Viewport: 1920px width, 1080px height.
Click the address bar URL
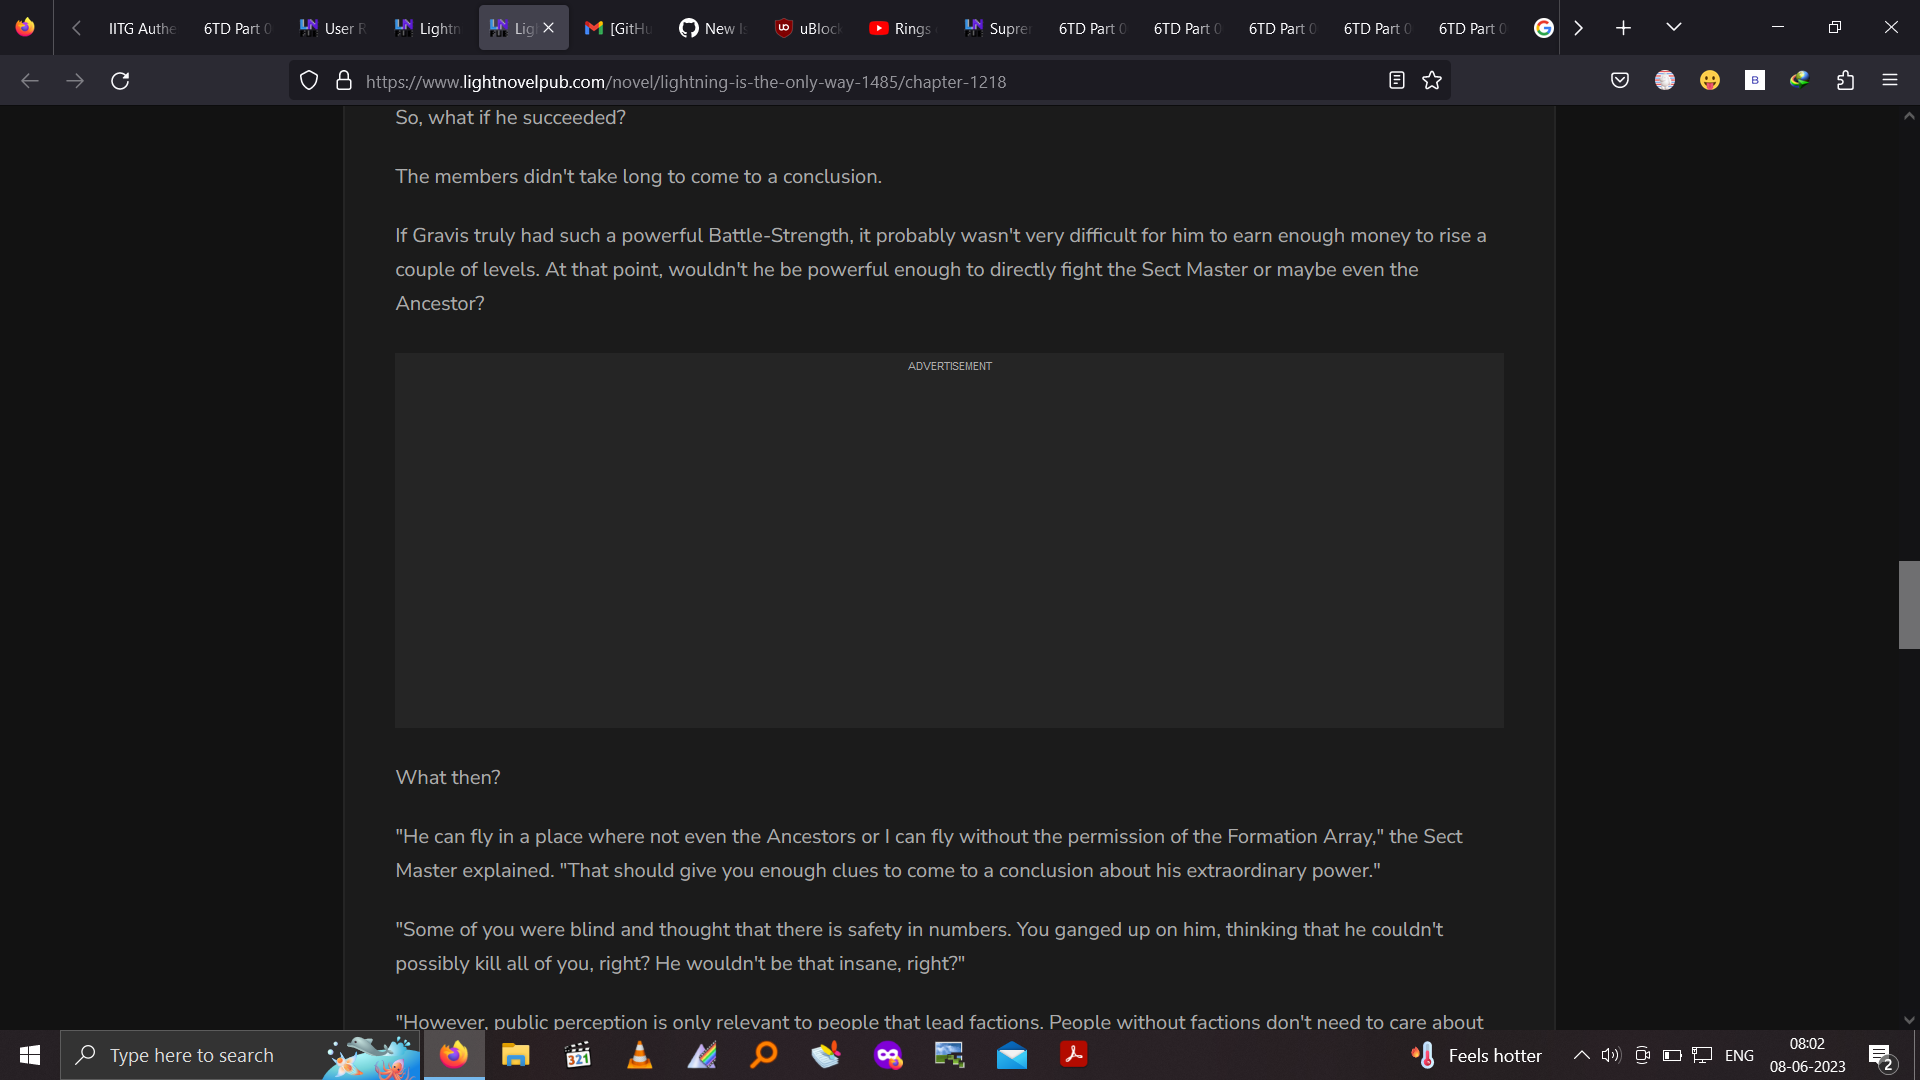pos(685,82)
